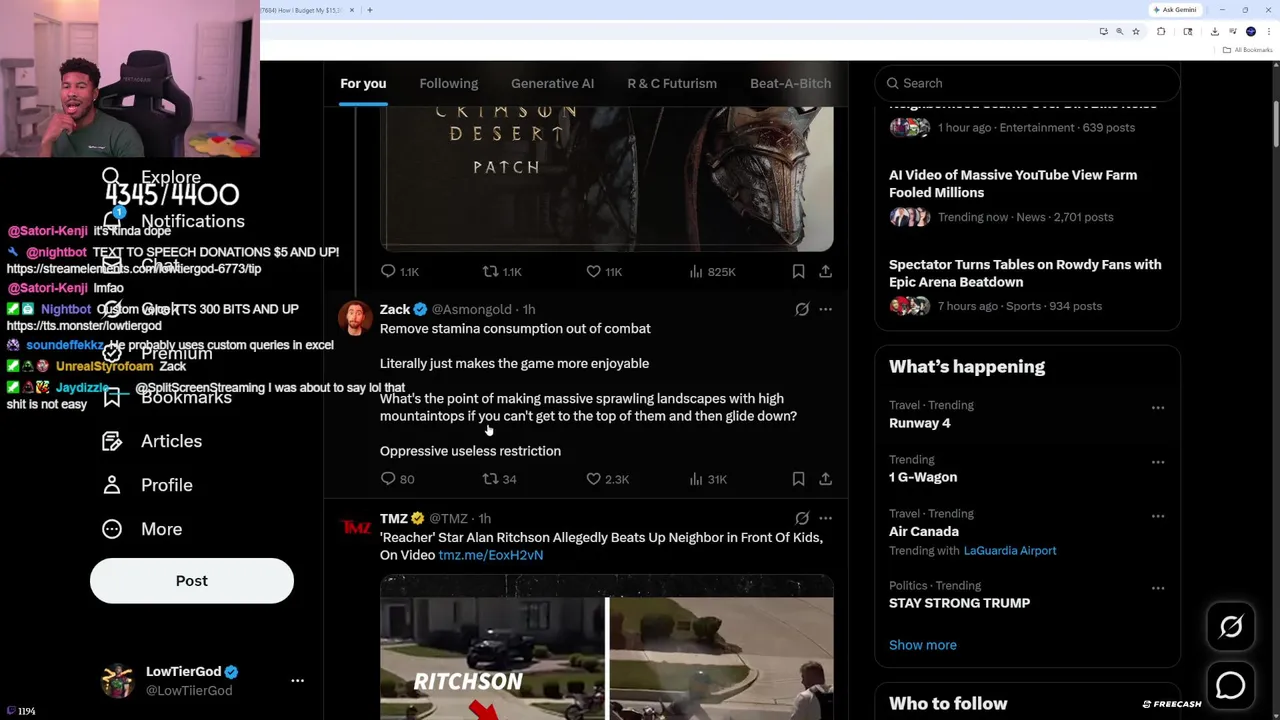This screenshot has width=1280, height=720.
Task: Open the STAY STRONG TRUMP trend
Action: (959, 603)
